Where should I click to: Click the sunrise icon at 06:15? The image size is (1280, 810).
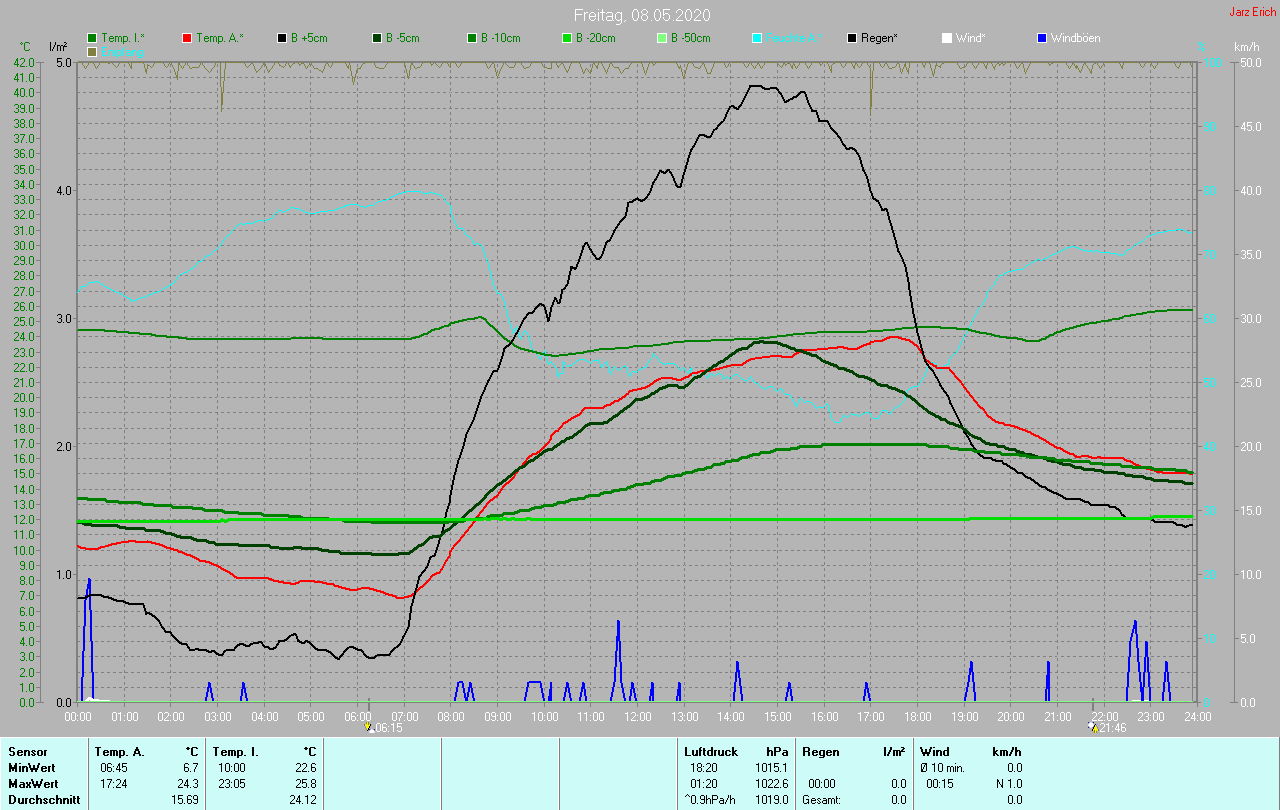(368, 727)
